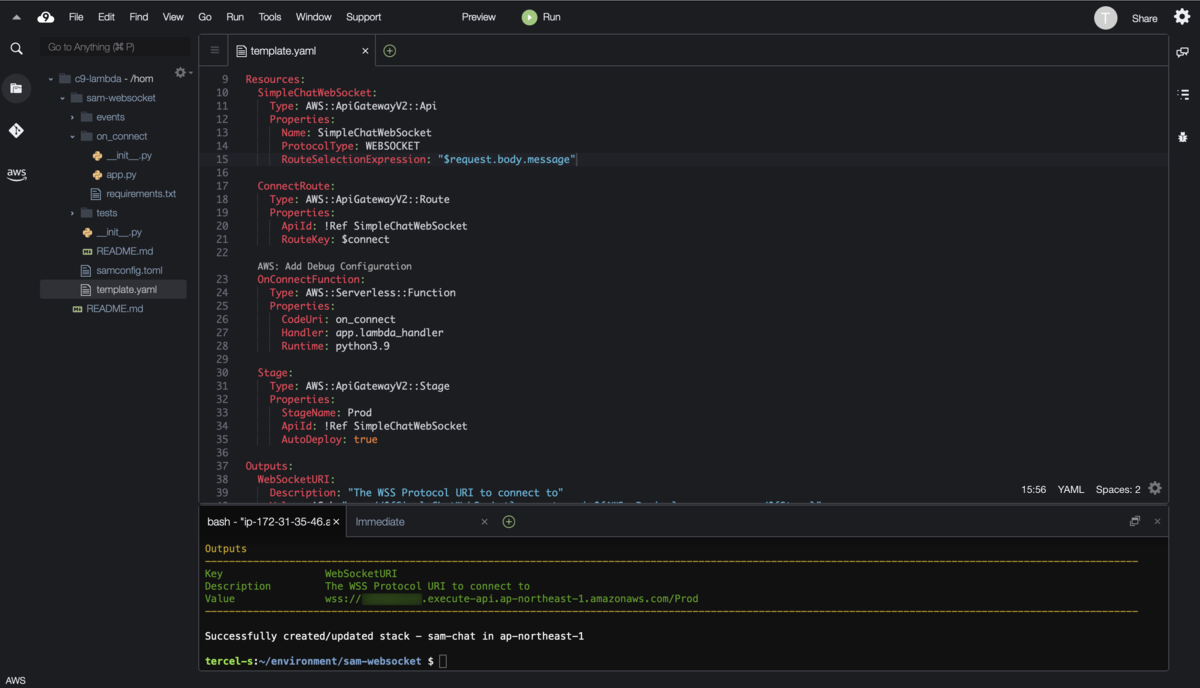Viewport: 1200px width, 688px height.
Task: Open the Run menu
Action: point(235,17)
